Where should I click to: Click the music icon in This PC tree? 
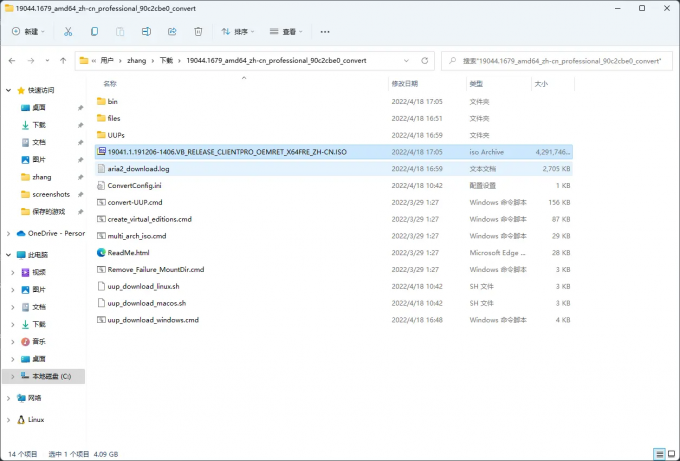click(25, 341)
